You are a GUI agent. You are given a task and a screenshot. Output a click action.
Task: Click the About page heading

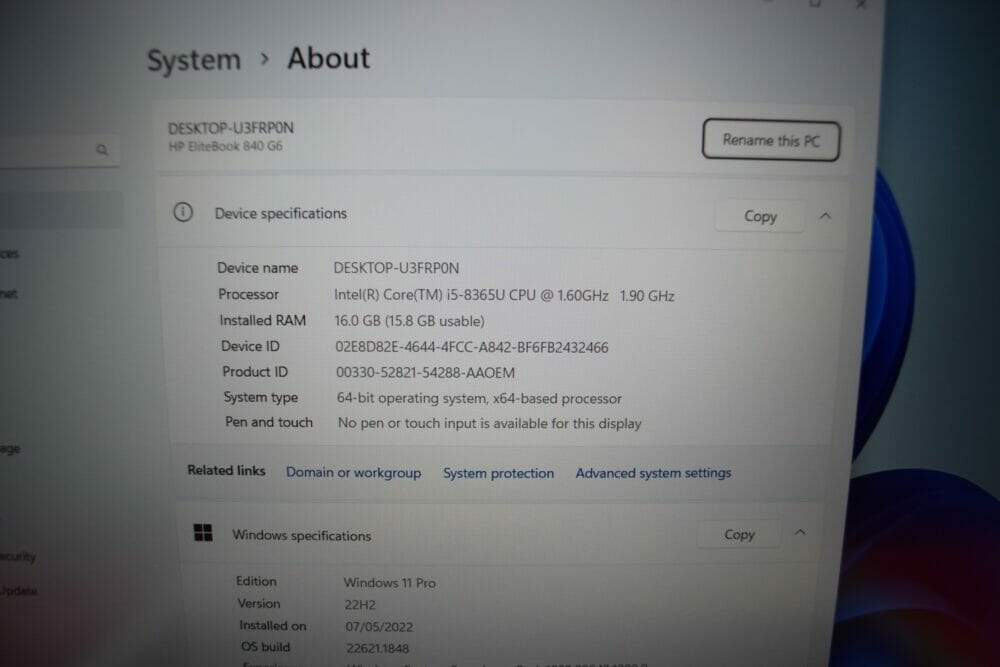pos(328,59)
